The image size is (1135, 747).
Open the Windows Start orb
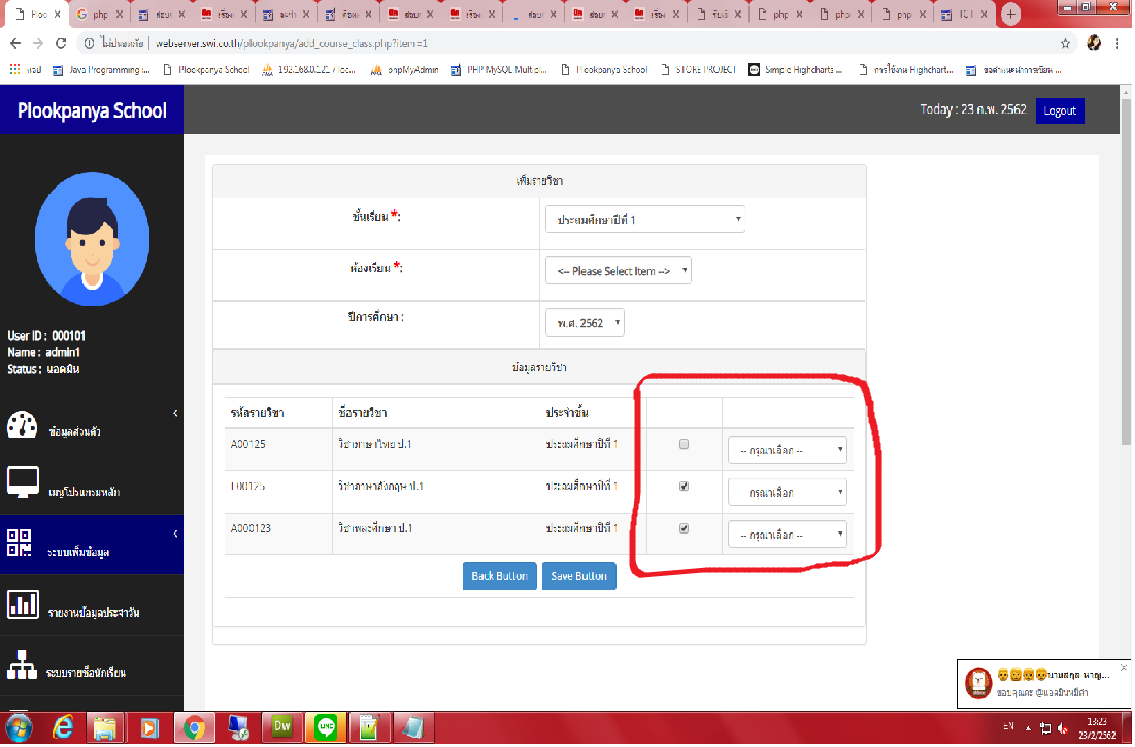point(19,727)
